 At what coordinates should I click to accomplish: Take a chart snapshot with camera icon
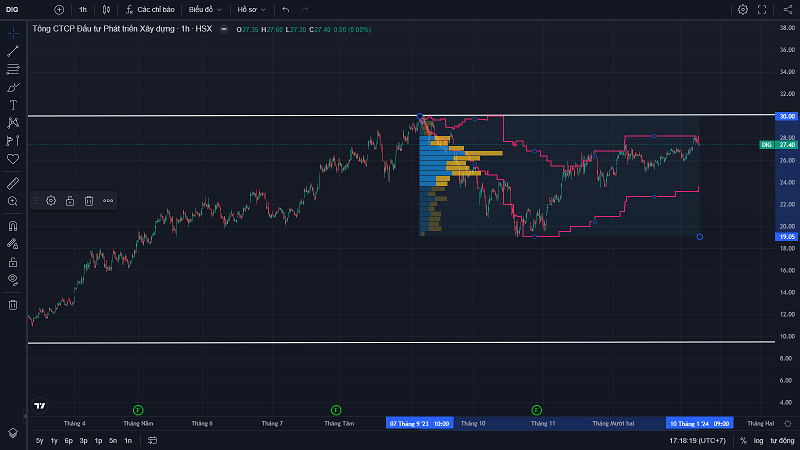tap(787, 9)
